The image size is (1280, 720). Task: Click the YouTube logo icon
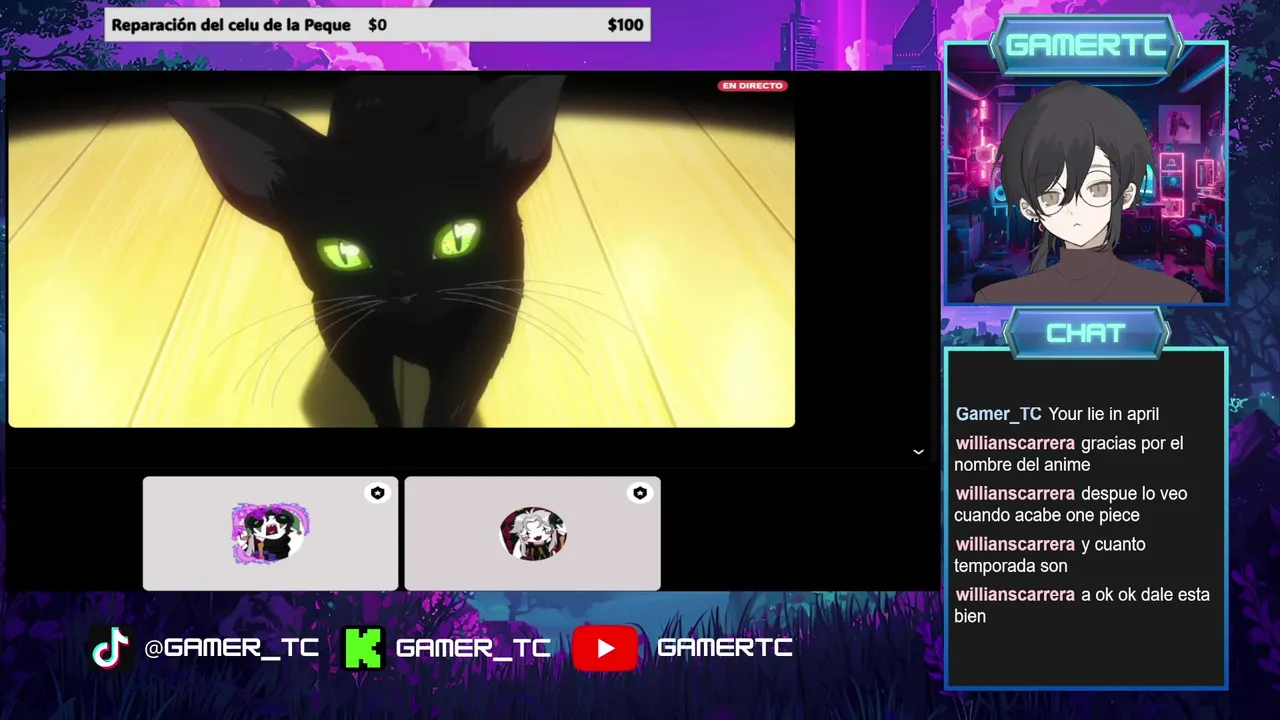click(x=605, y=648)
